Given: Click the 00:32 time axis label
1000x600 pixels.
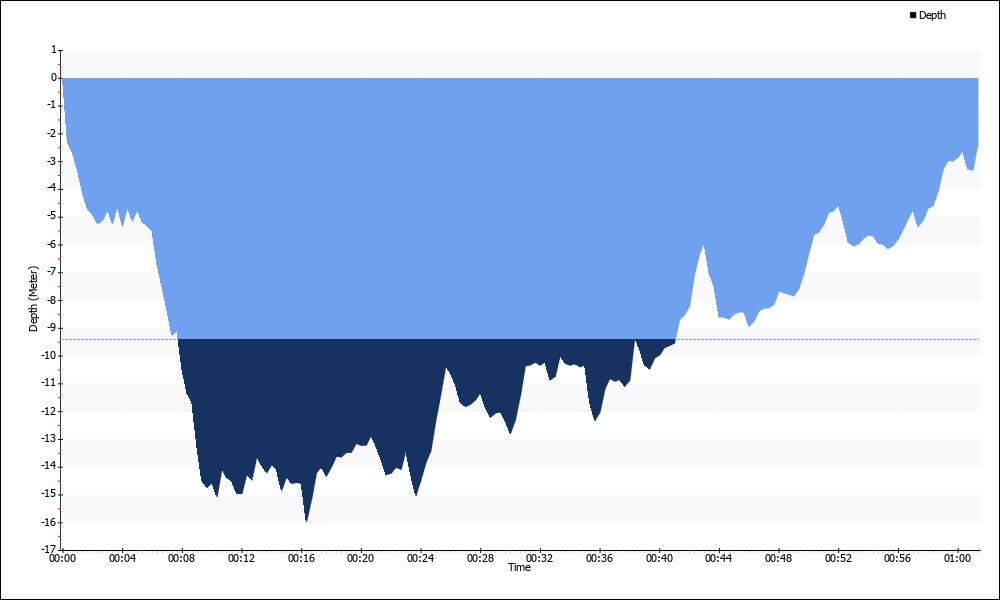Looking at the screenshot, I should [540, 558].
